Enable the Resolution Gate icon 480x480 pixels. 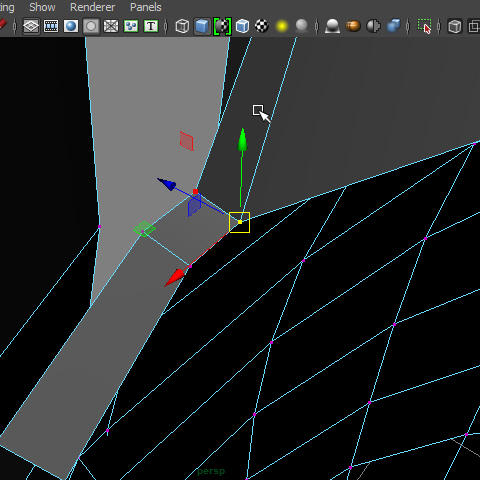[71, 26]
